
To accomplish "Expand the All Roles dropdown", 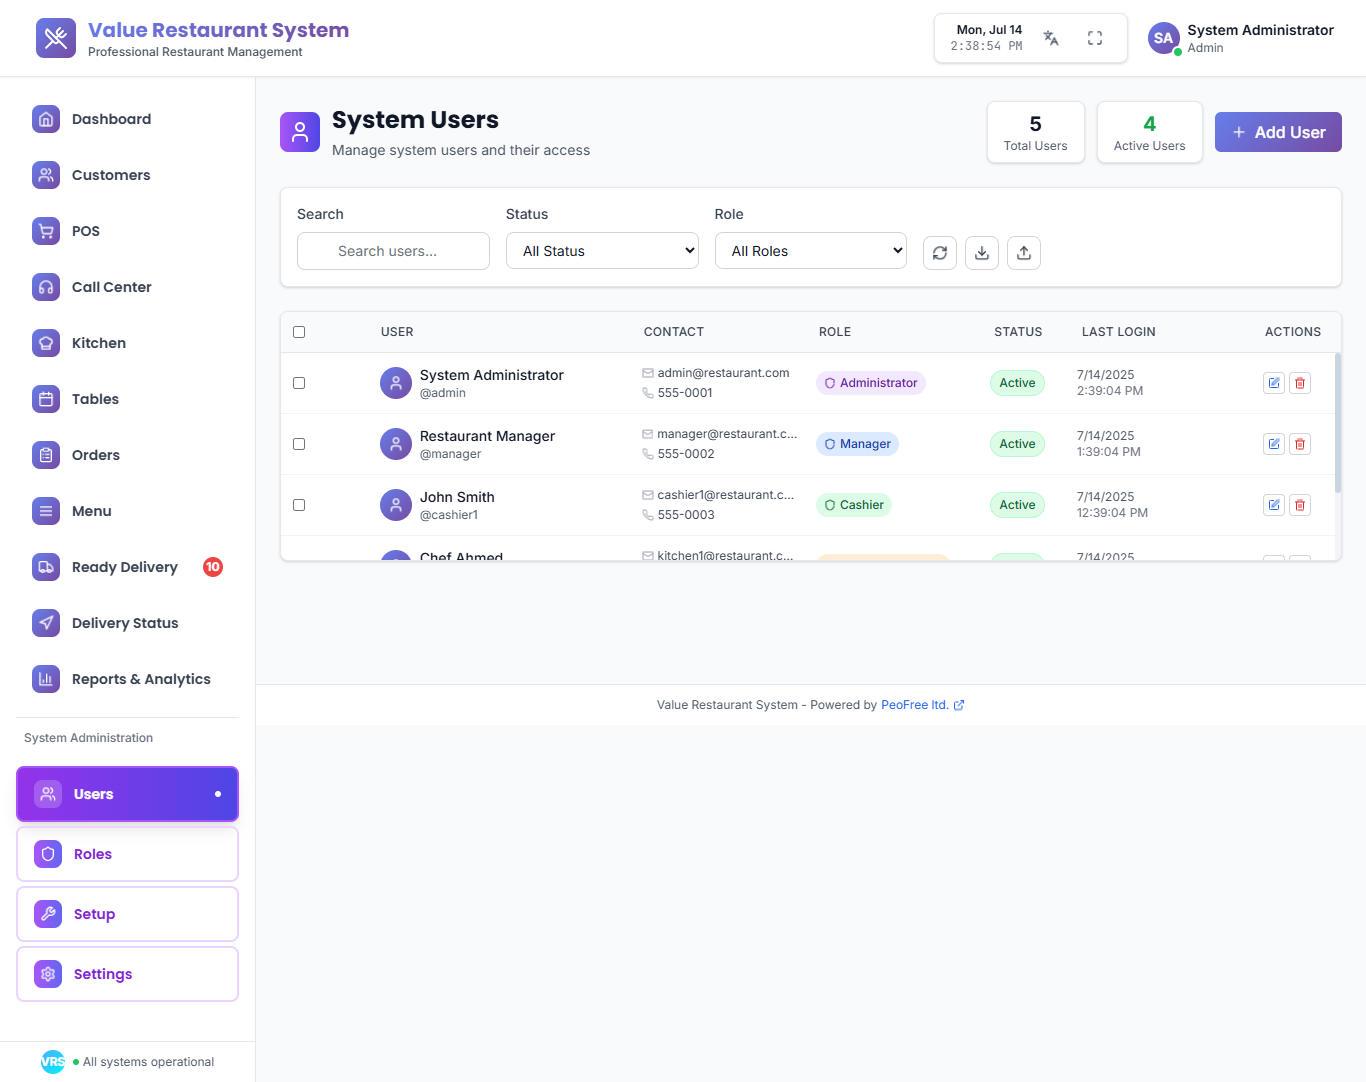I will [x=811, y=251].
